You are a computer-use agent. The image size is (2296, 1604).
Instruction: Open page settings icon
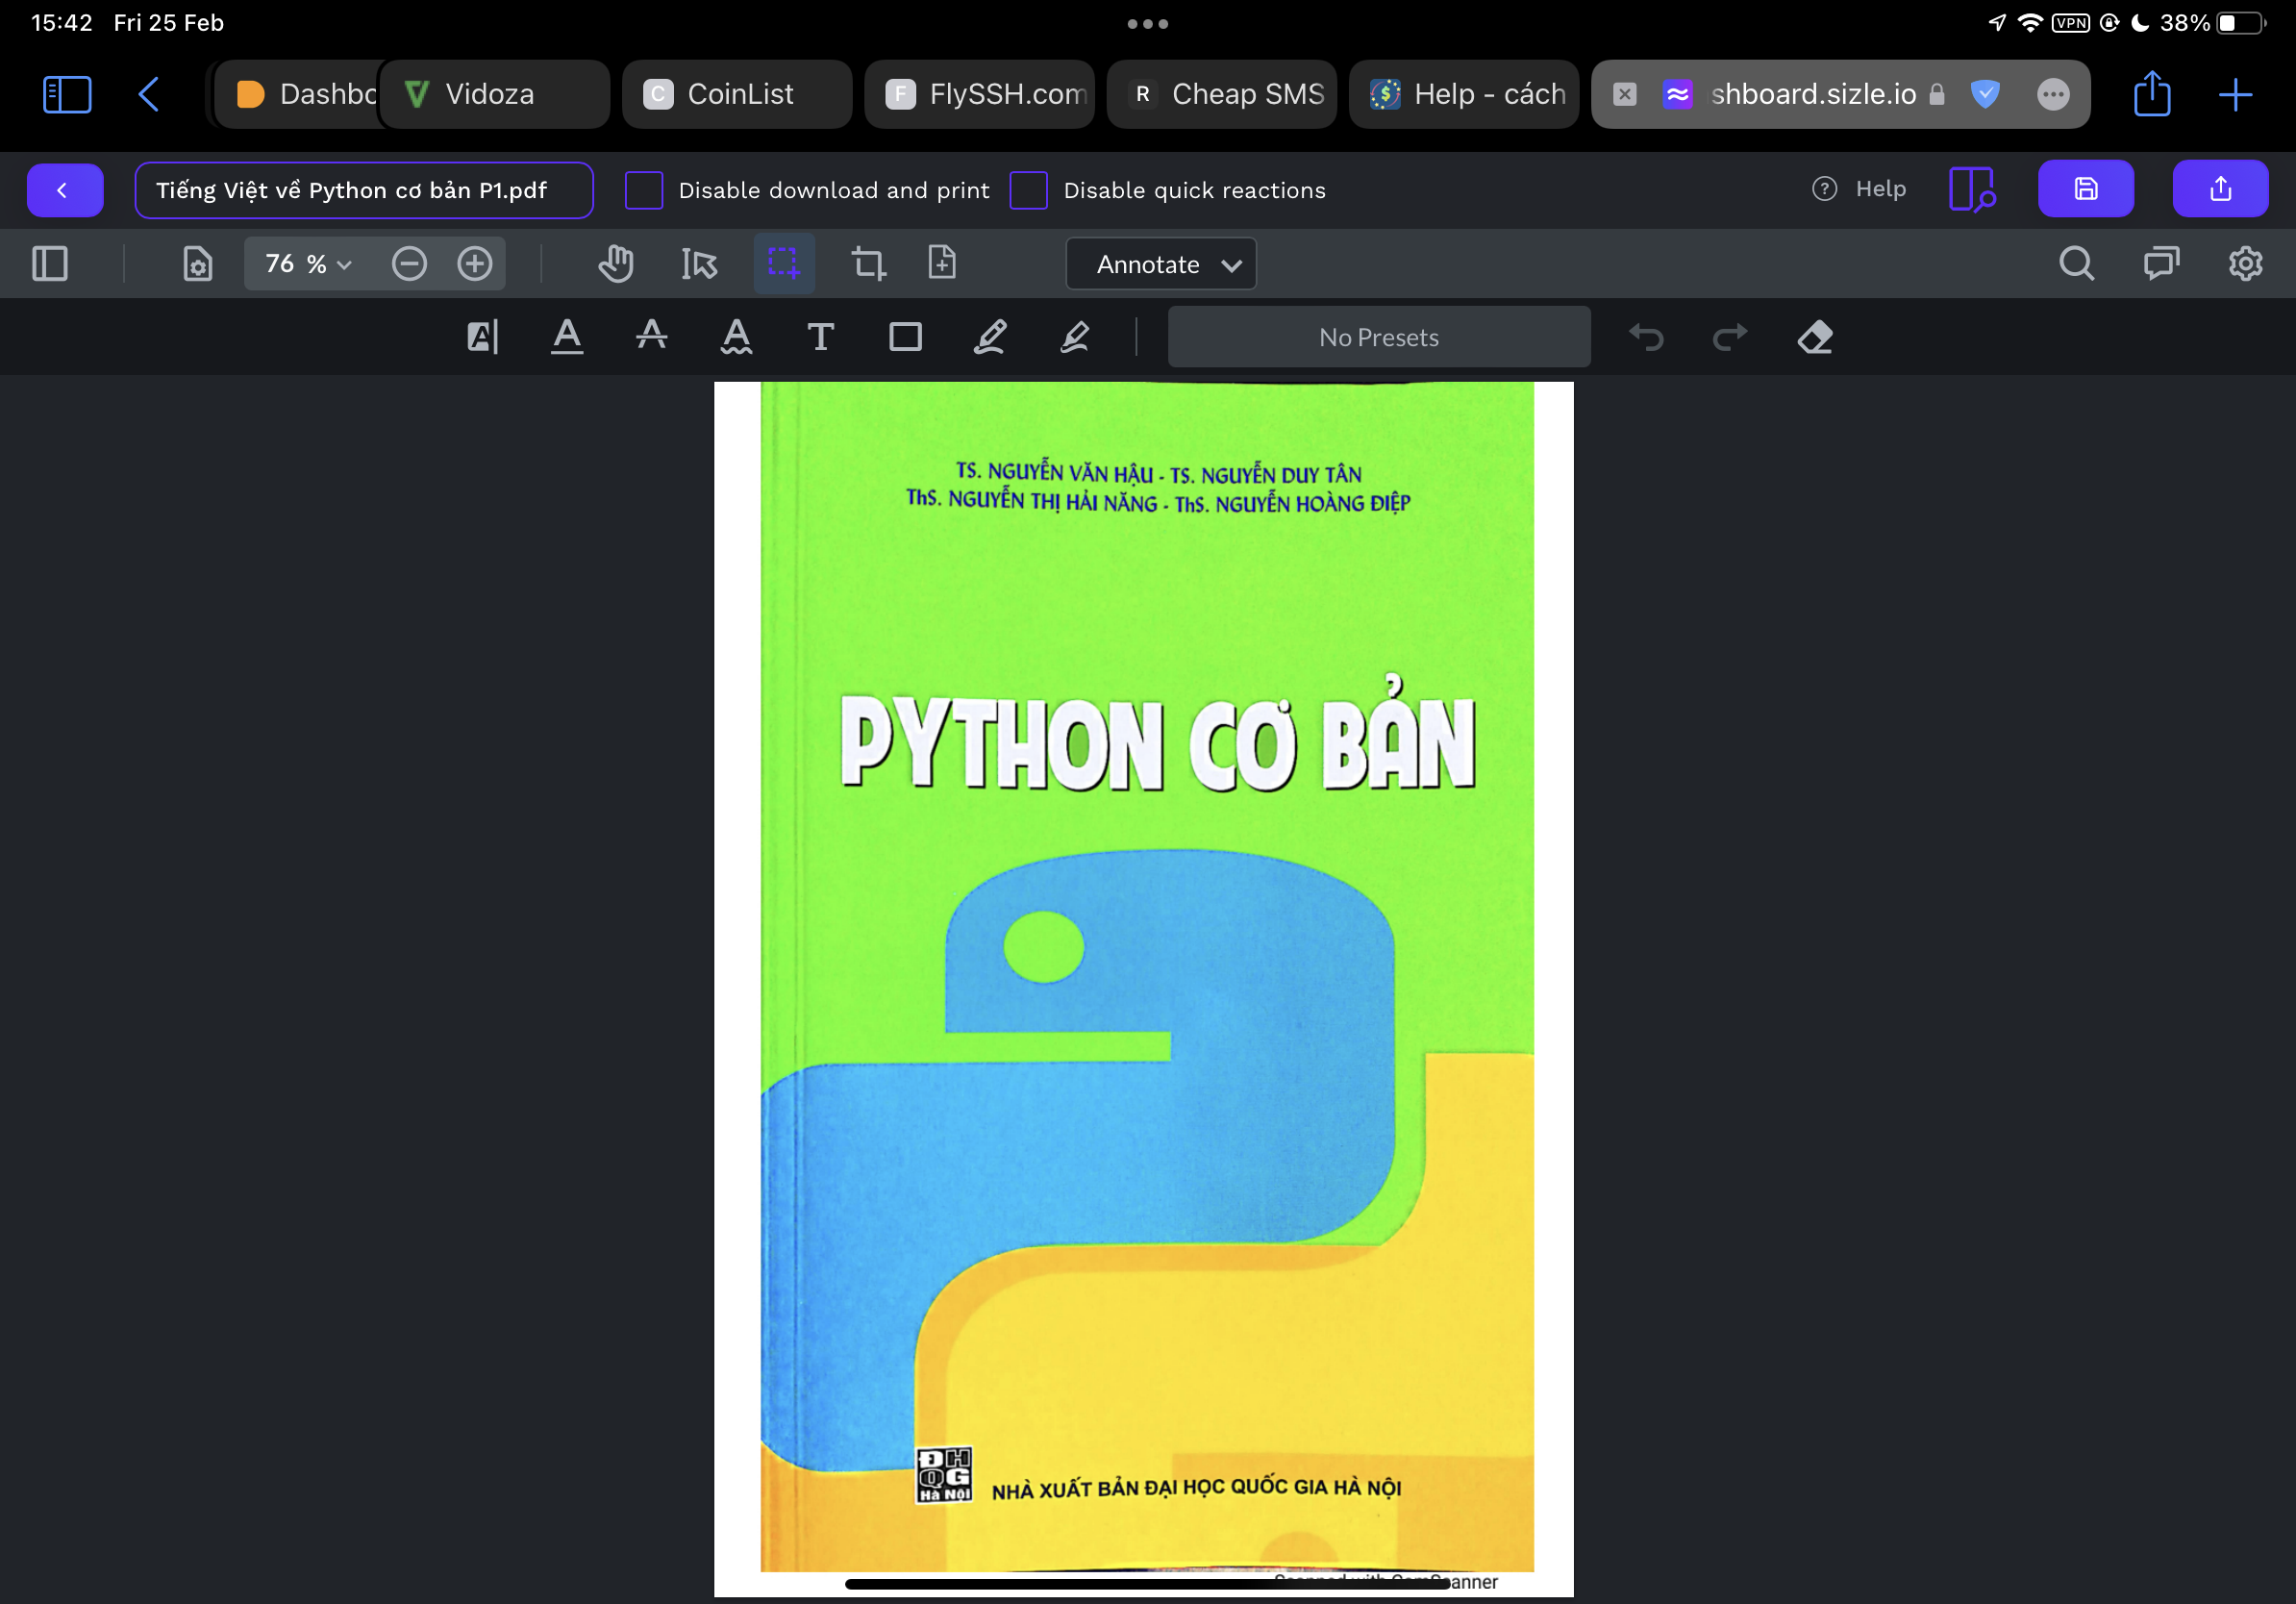(198, 264)
